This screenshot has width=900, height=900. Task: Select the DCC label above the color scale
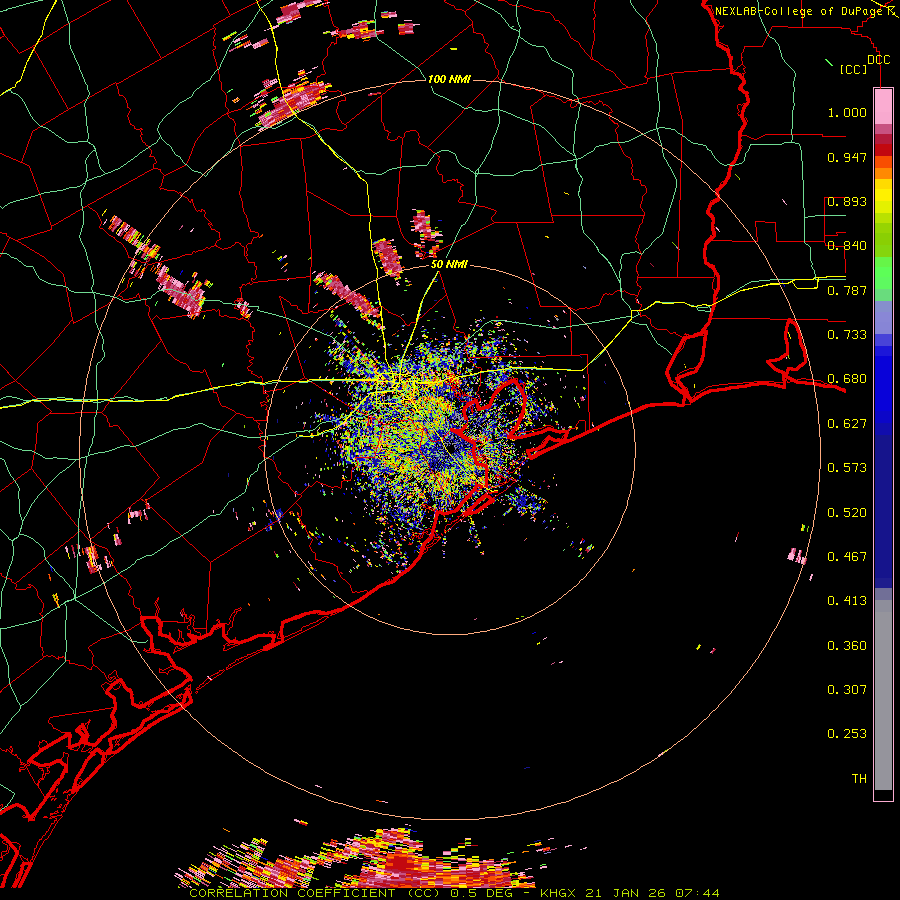click(x=878, y=60)
